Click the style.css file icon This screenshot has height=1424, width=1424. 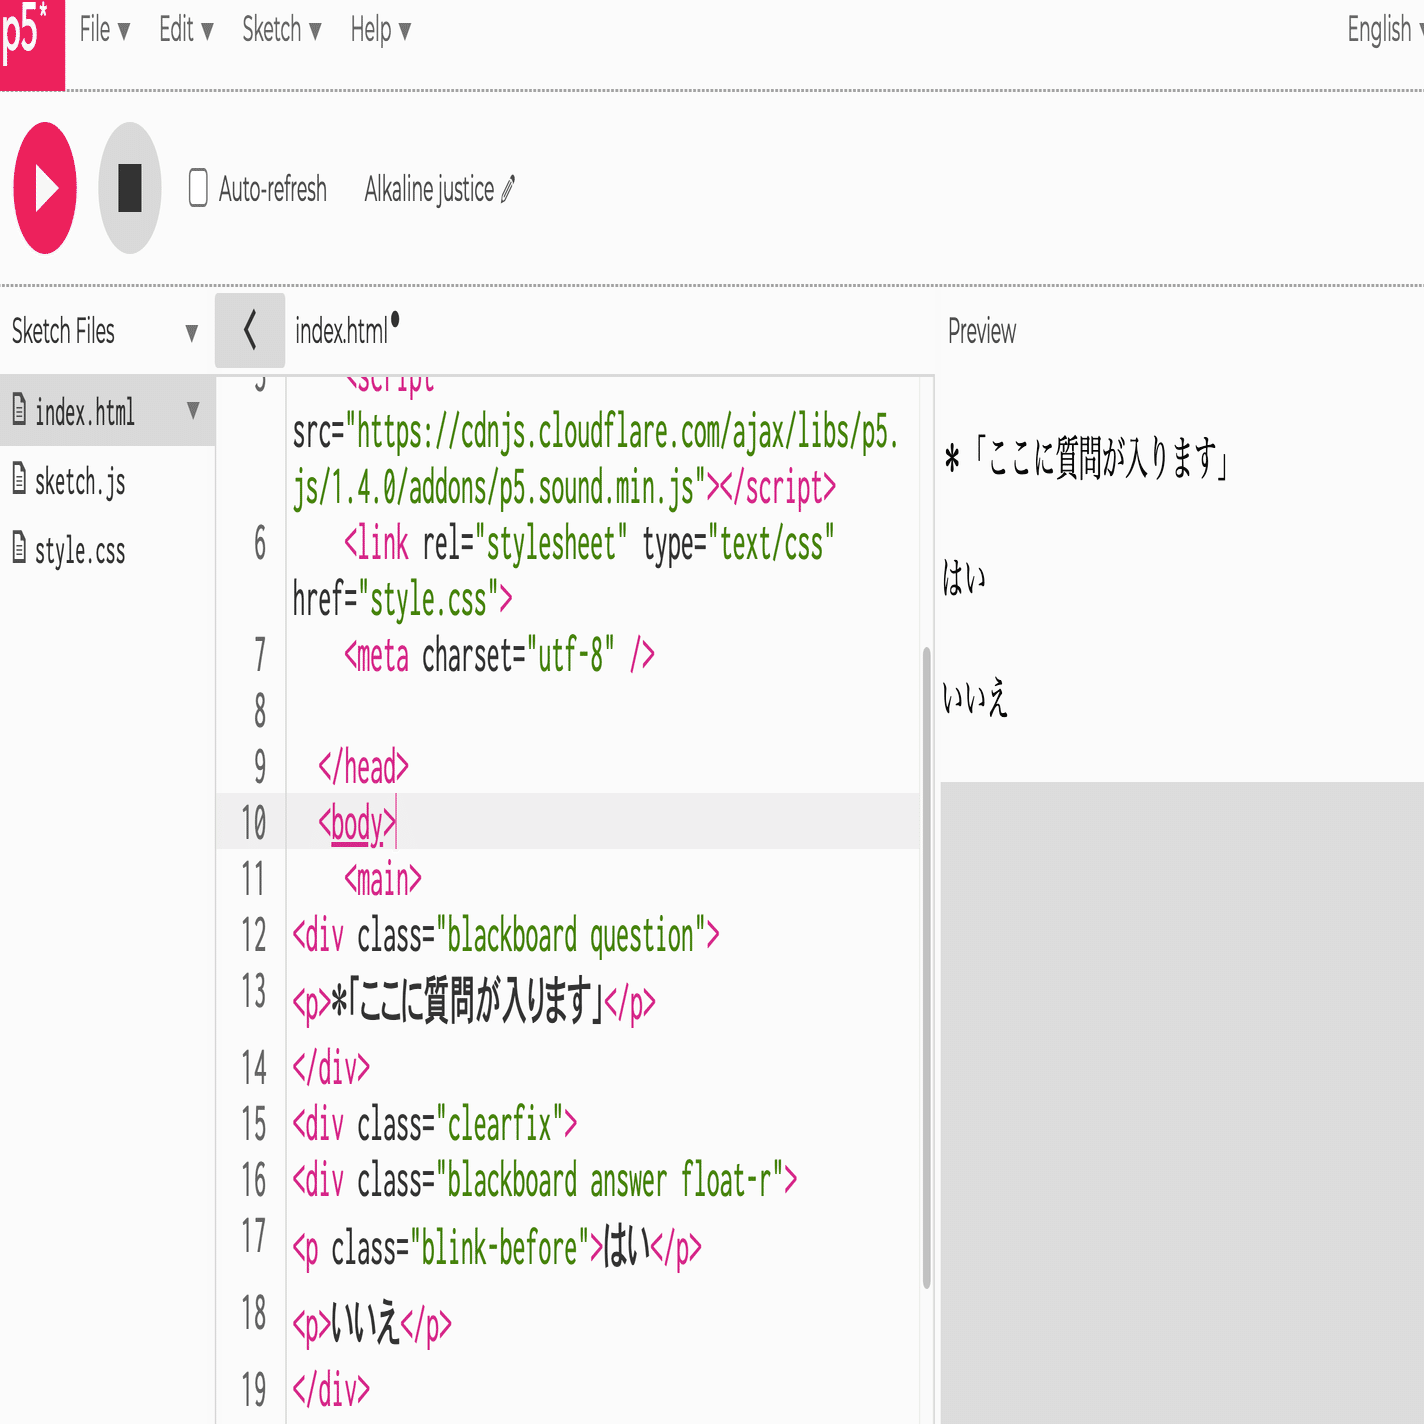(x=19, y=547)
